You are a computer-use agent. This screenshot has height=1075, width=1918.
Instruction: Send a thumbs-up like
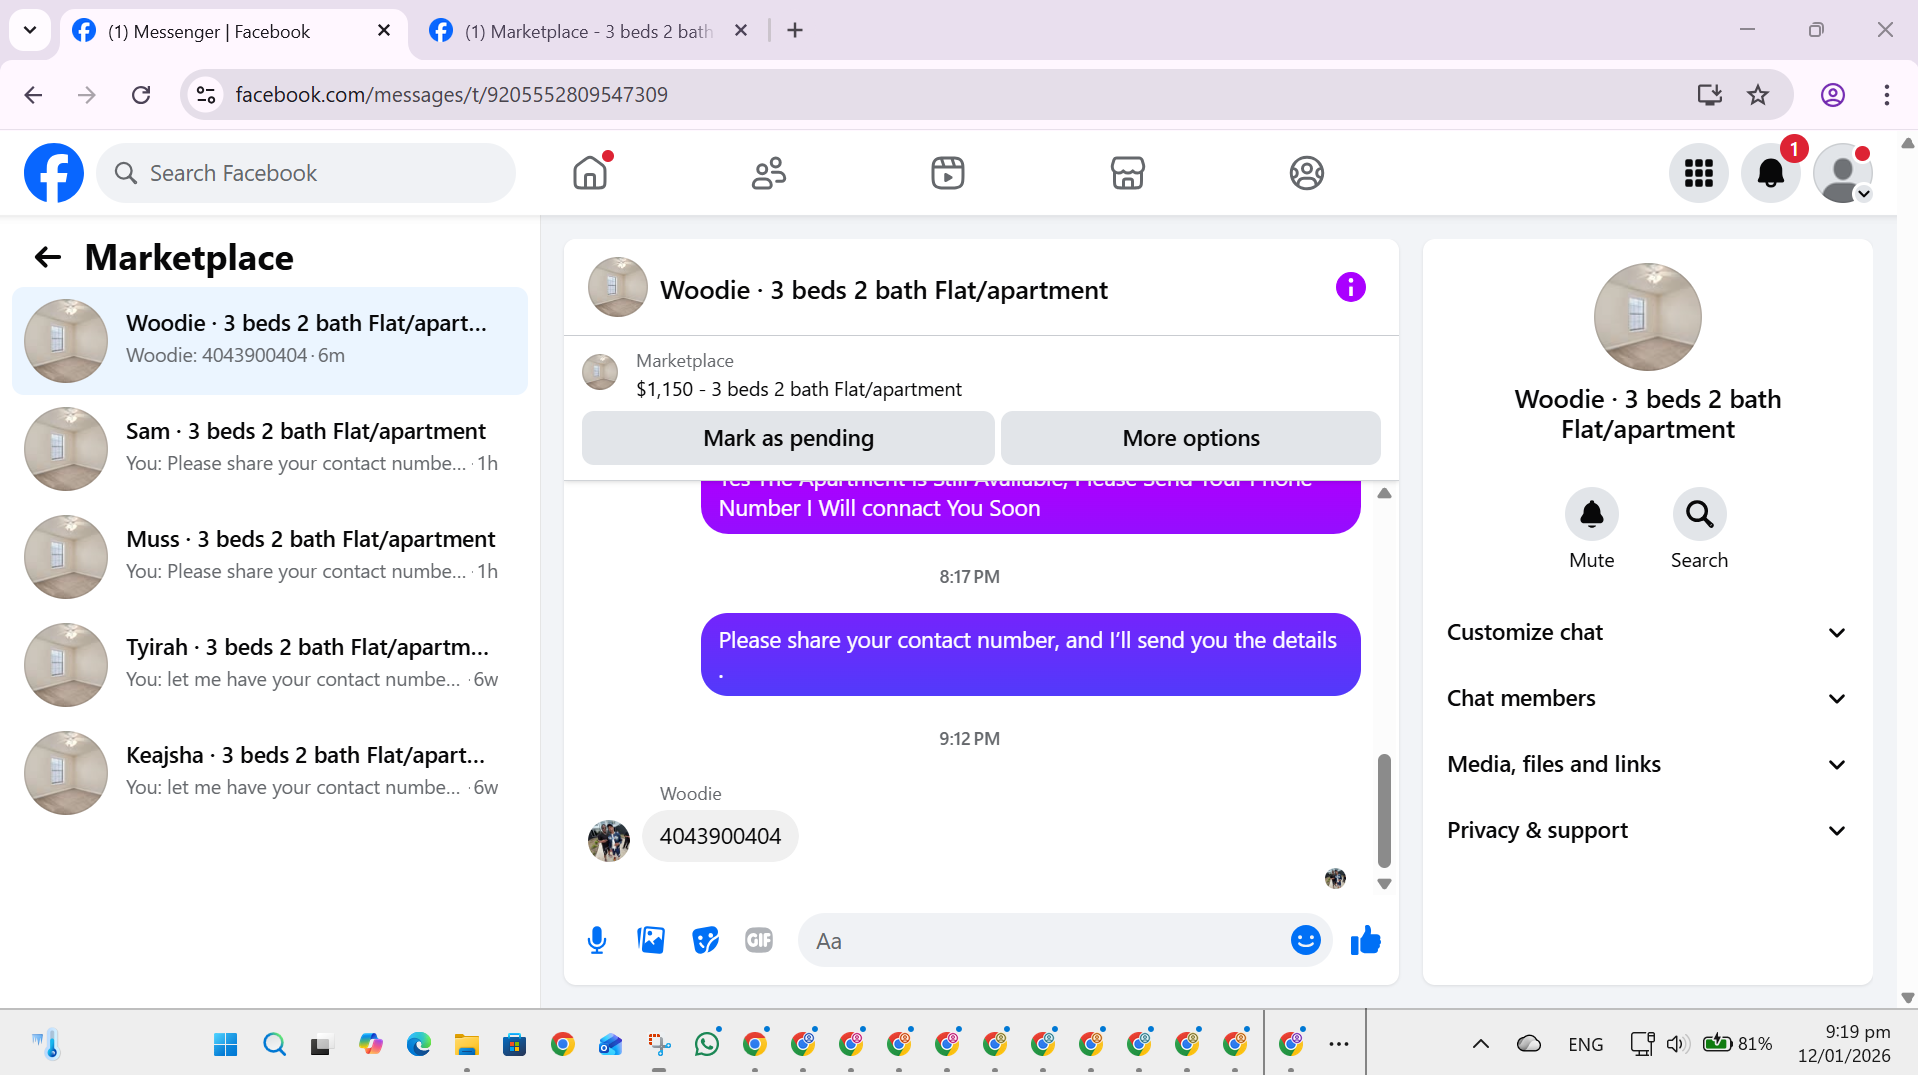[1365, 940]
